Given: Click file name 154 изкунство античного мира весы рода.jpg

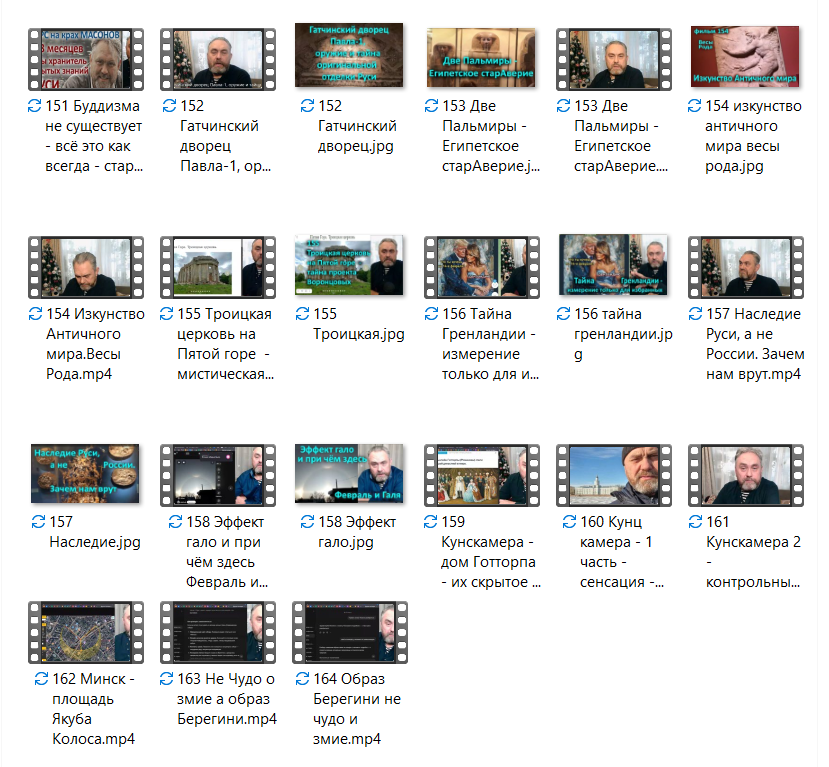Looking at the screenshot, I should coord(753,136).
